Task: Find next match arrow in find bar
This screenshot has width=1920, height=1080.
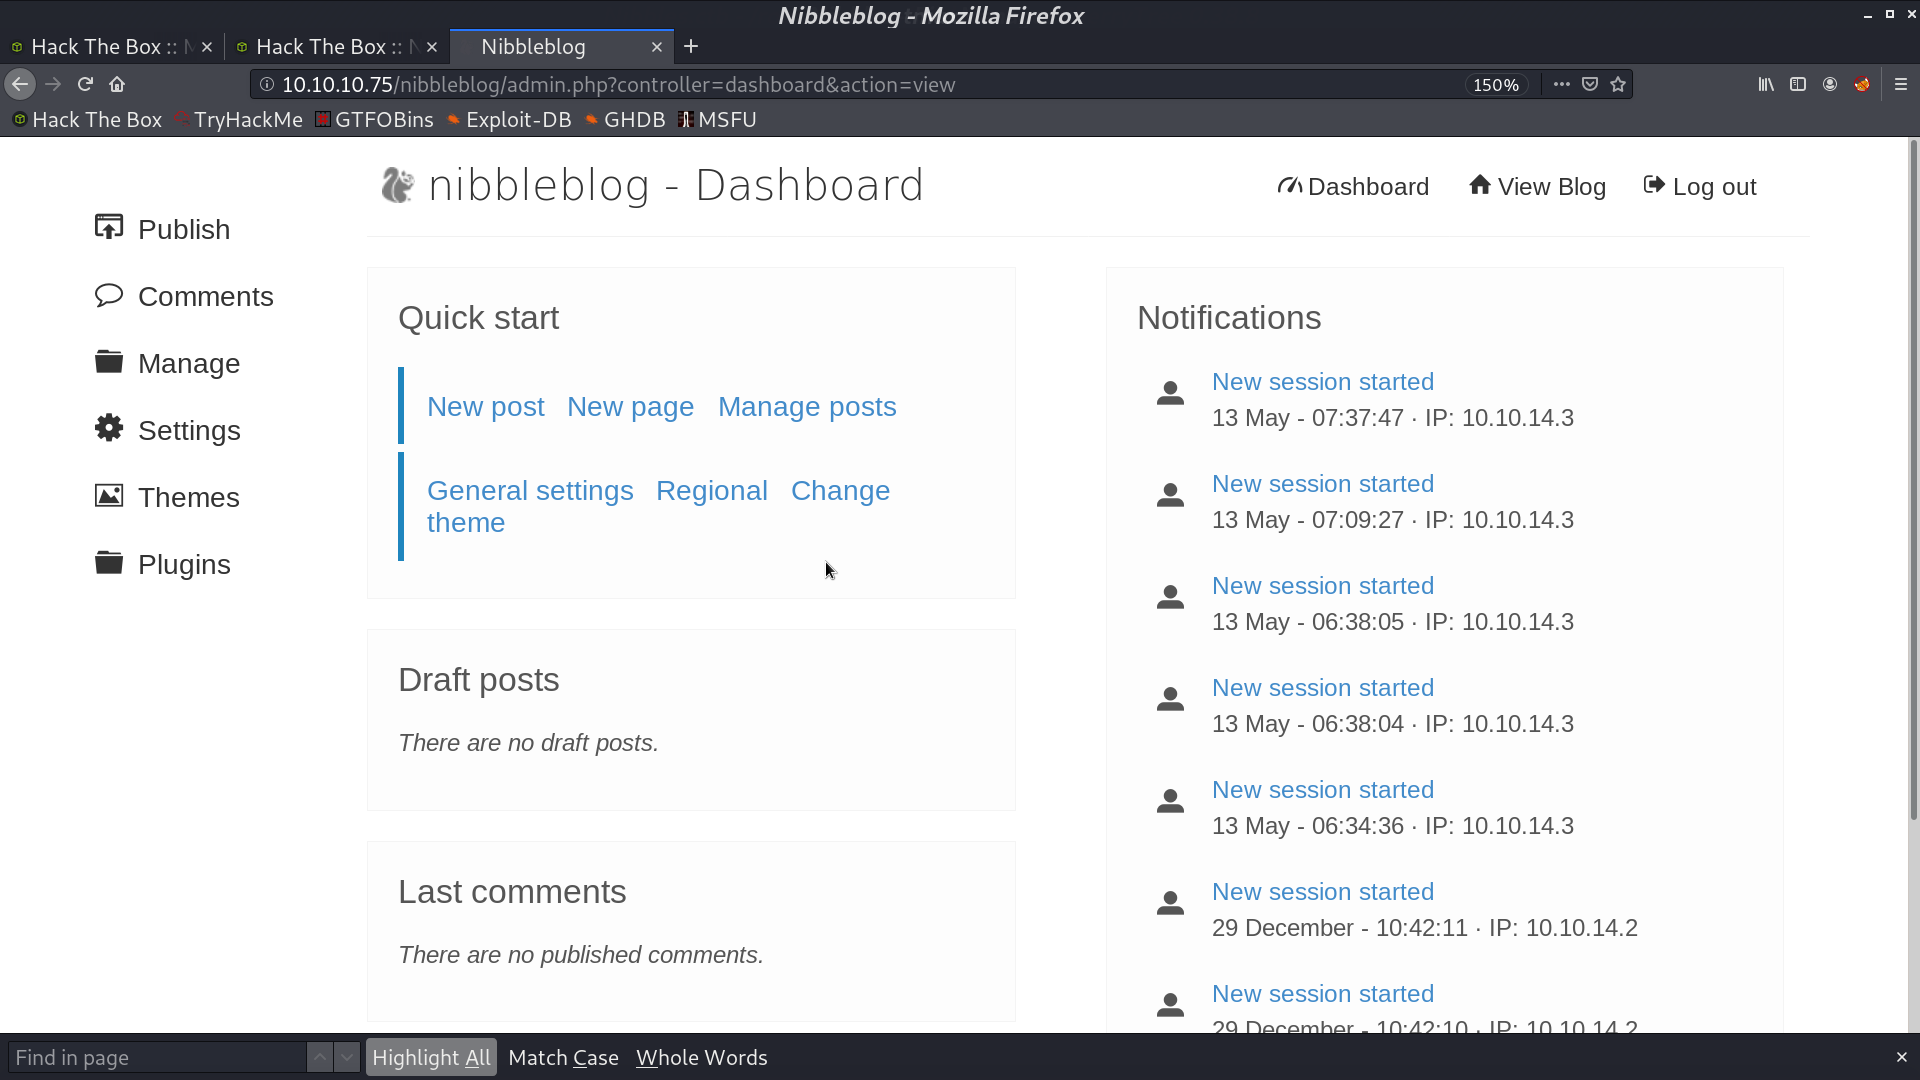Action: pyautogui.click(x=347, y=1058)
